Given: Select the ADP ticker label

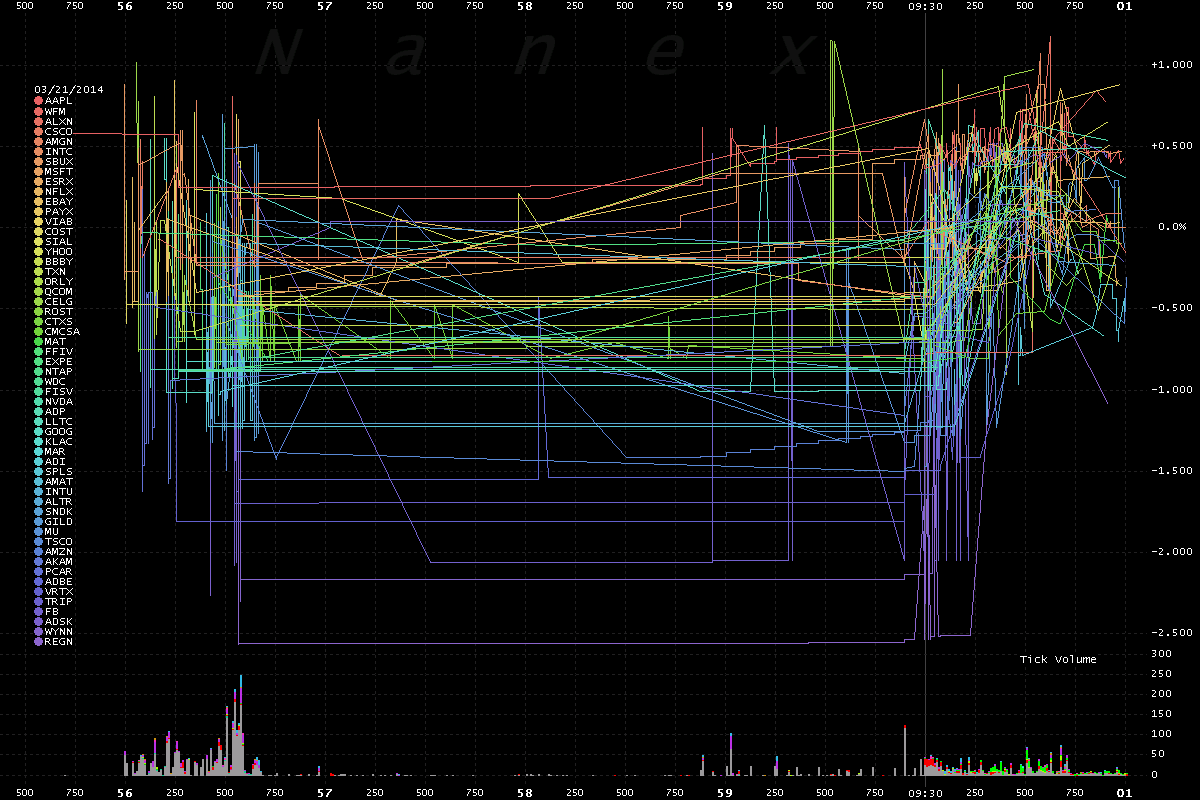Looking at the screenshot, I should [56, 411].
